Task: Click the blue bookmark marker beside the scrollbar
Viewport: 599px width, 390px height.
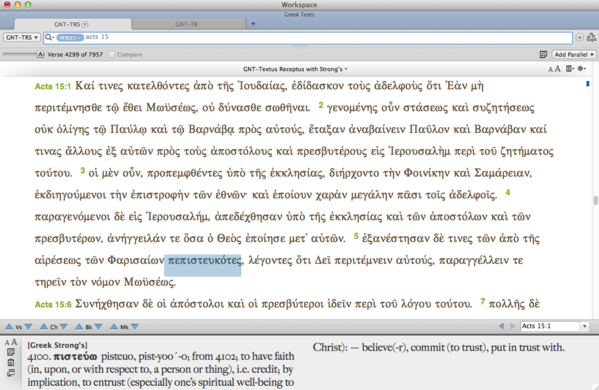Action: (x=588, y=84)
